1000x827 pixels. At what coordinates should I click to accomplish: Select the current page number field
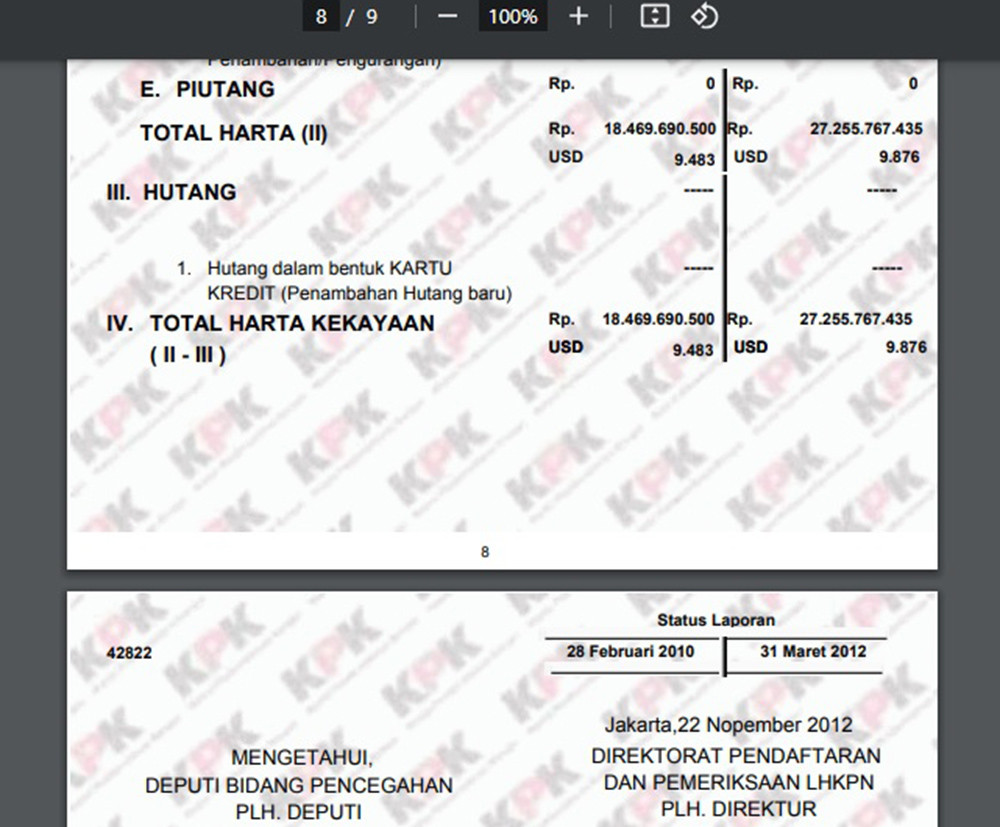click(x=321, y=17)
